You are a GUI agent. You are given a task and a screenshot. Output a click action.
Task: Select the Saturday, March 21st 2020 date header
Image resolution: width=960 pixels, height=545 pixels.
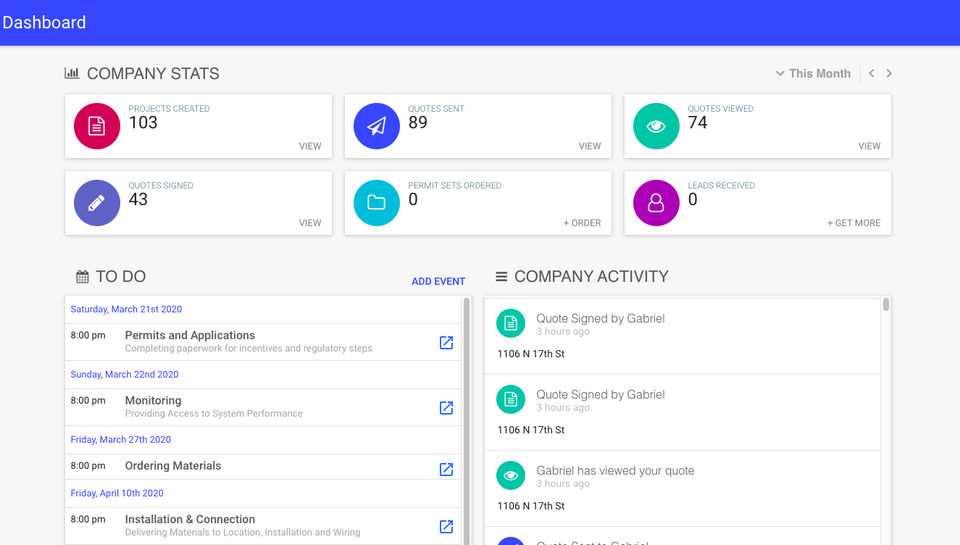[x=126, y=309]
